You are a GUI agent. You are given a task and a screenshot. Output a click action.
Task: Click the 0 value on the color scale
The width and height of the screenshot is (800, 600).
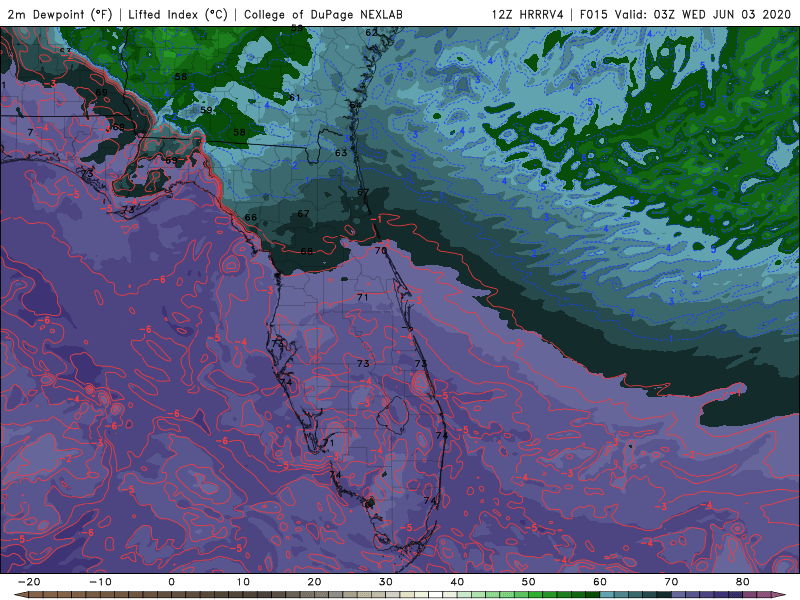[171, 582]
